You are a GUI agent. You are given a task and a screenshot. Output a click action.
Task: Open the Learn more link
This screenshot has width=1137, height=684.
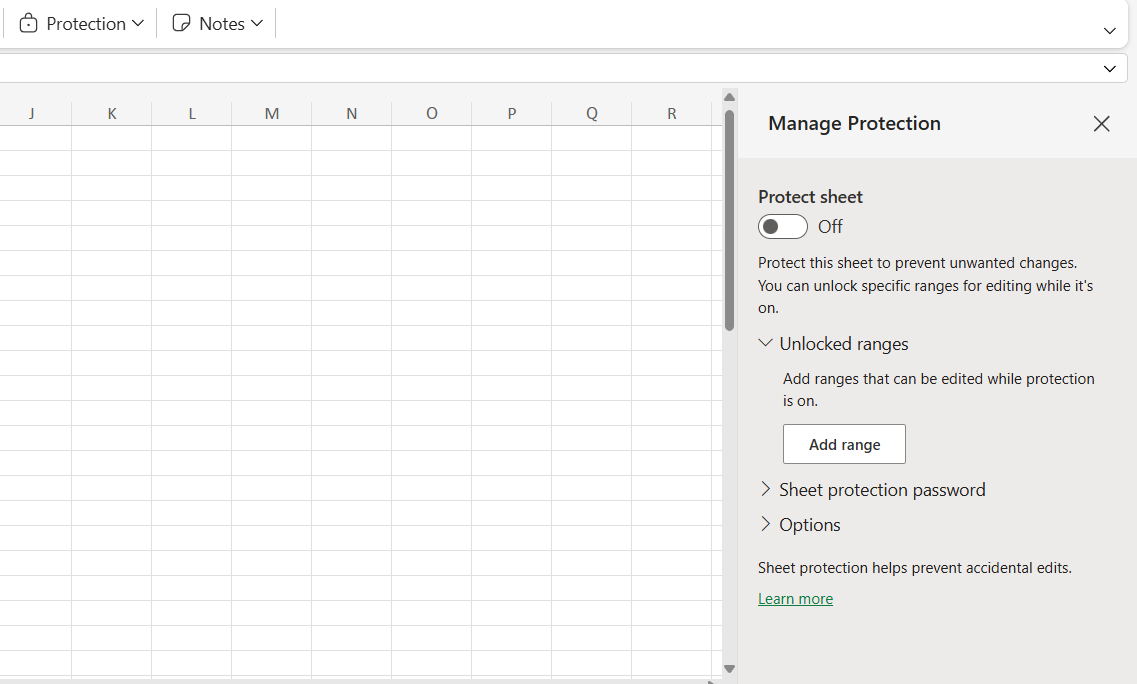[x=795, y=598]
